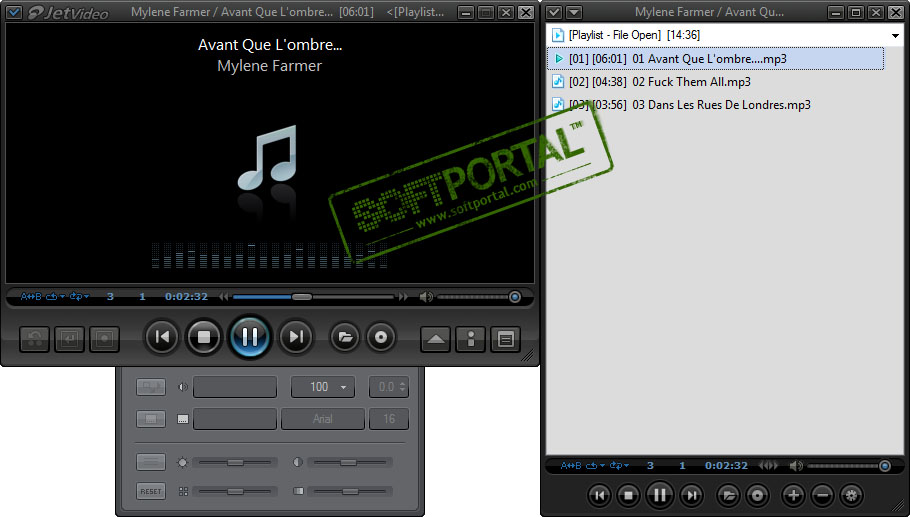
Task: Click the subtitle field beside subtitle icon
Action: pos(235,419)
